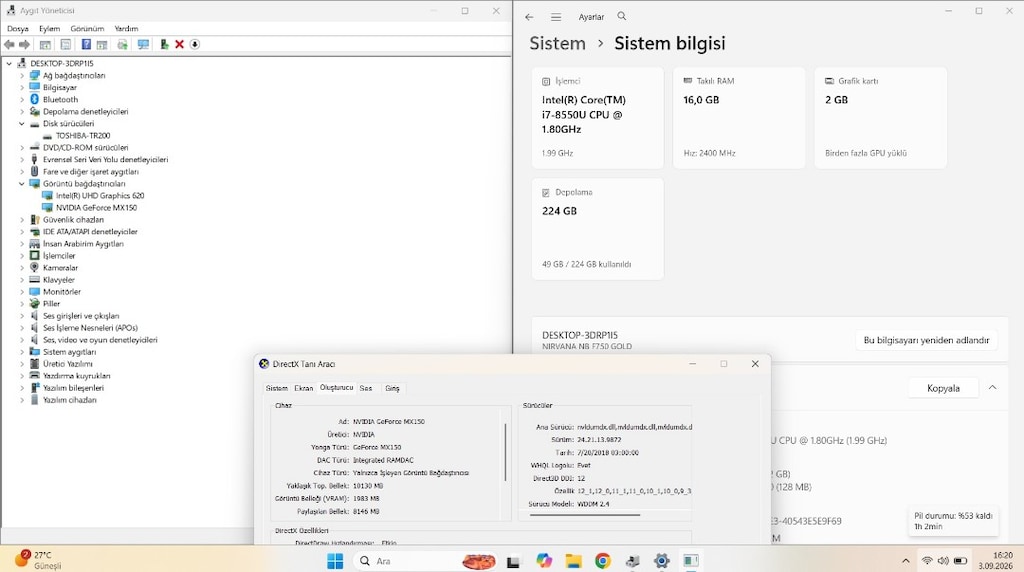Collapse device specifications chevron next to Kopyala

point(992,388)
